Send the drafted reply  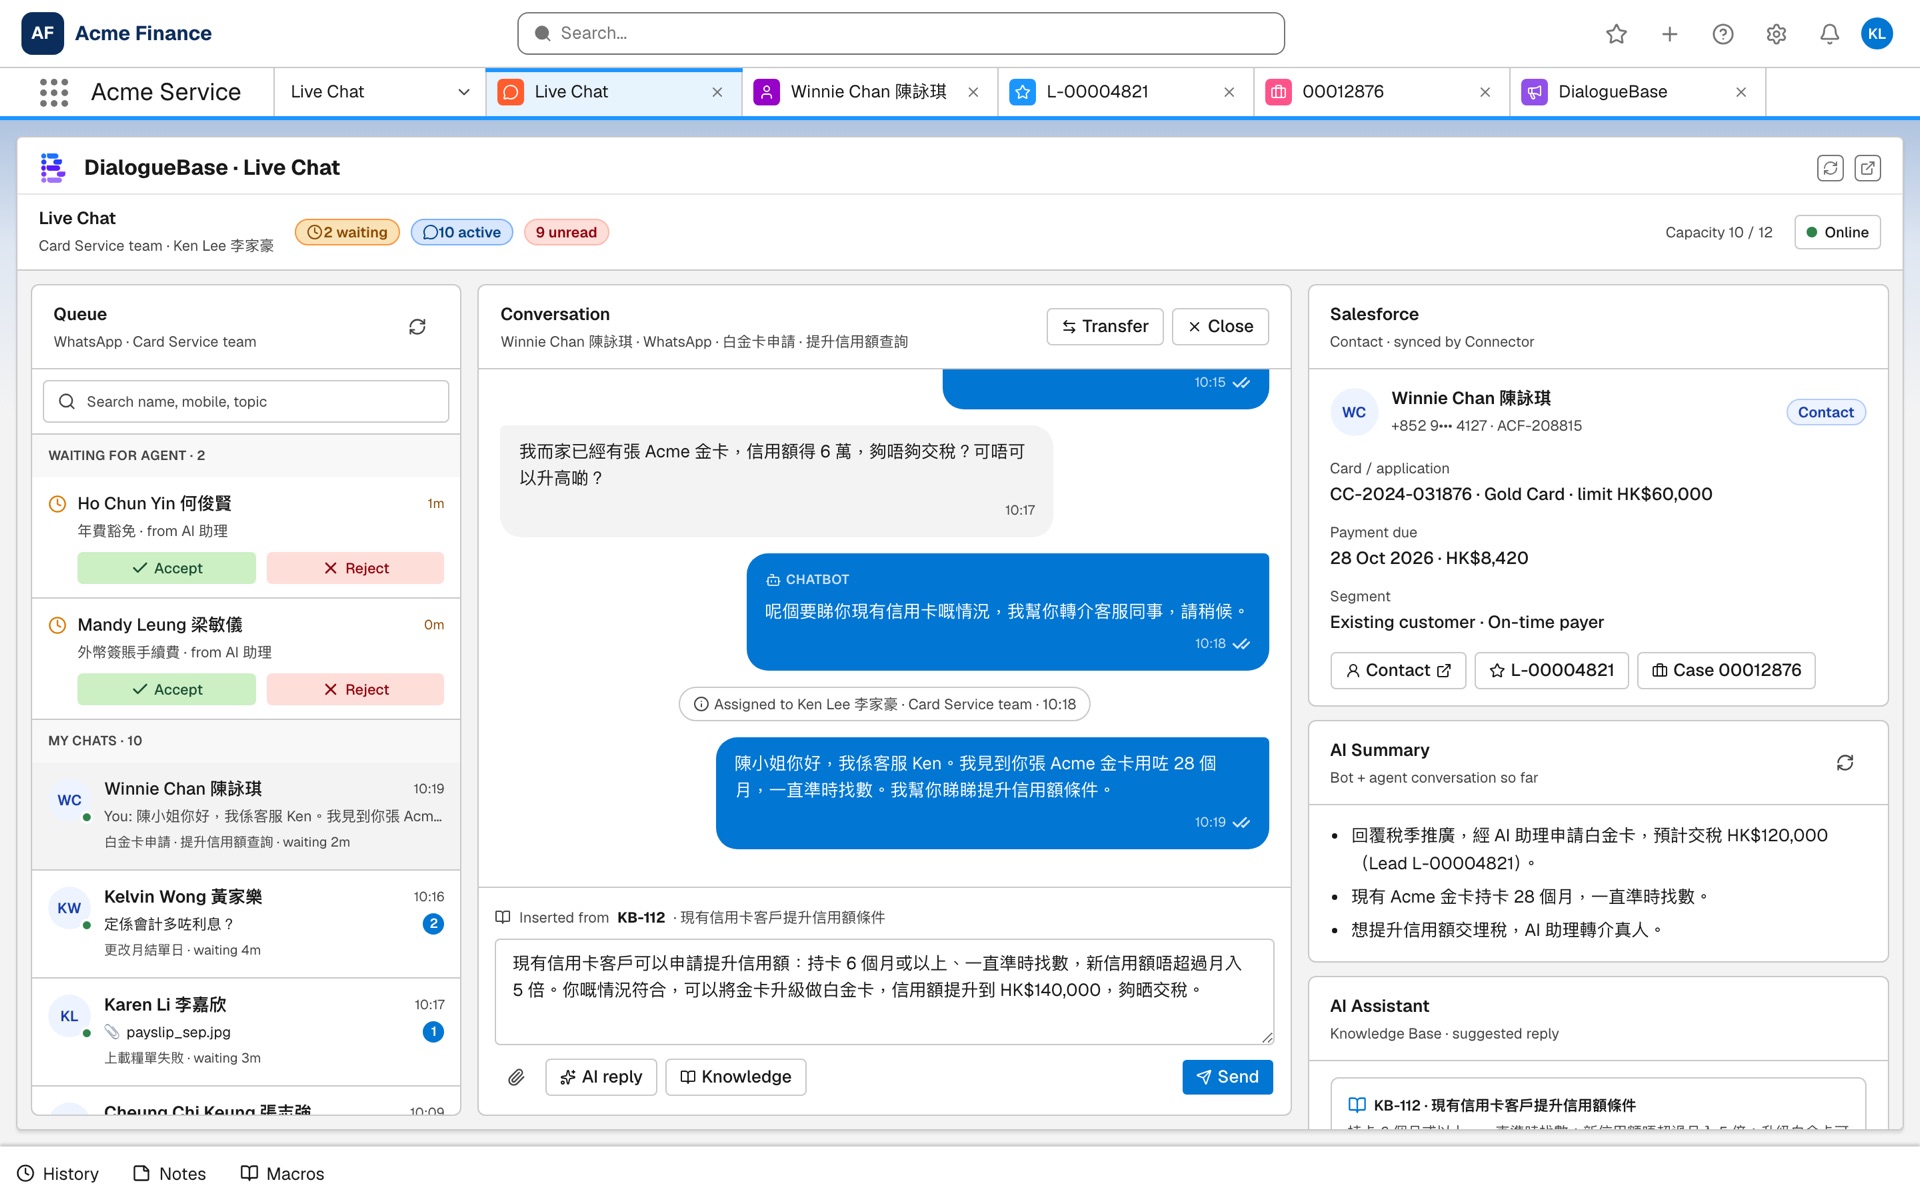1227,1077
